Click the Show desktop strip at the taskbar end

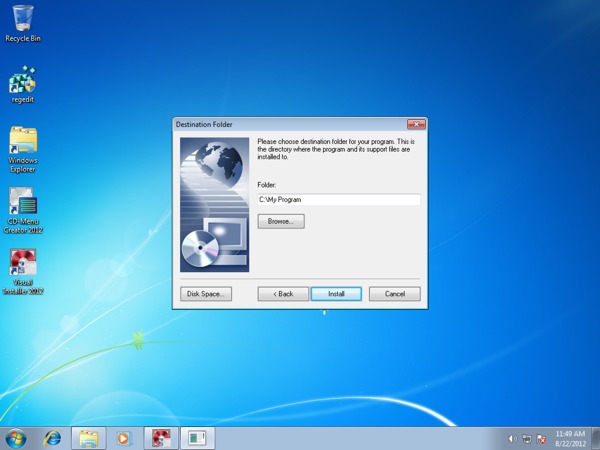pos(596,439)
